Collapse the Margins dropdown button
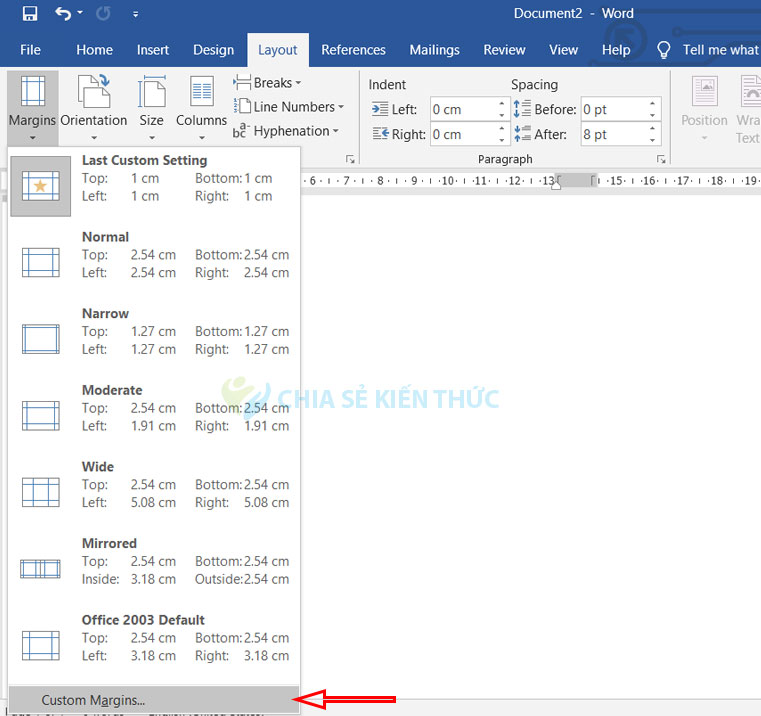This screenshot has height=716, width=761. click(x=33, y=108)
